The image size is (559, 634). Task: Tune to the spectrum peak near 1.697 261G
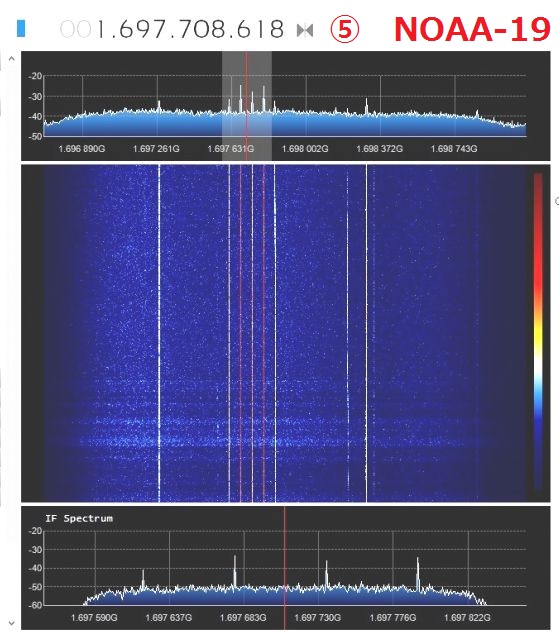click(x=159, y=106)
